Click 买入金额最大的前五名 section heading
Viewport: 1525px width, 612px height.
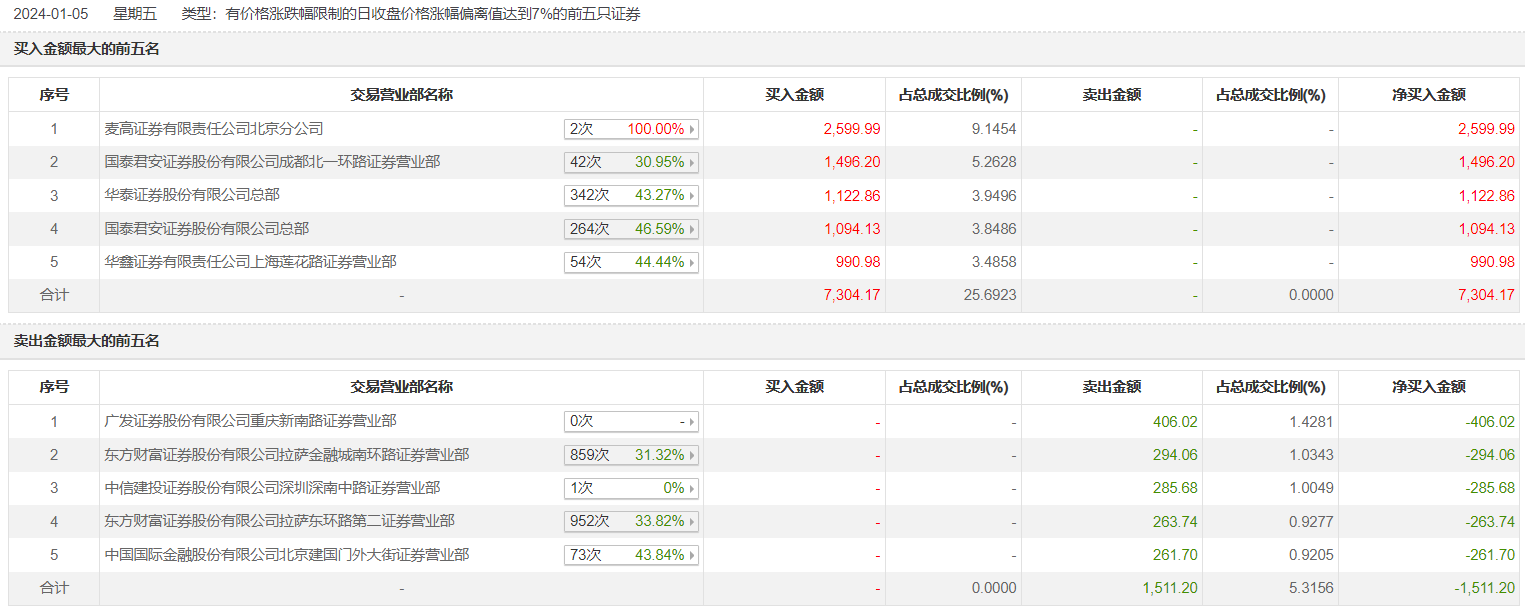pos(87,48)
